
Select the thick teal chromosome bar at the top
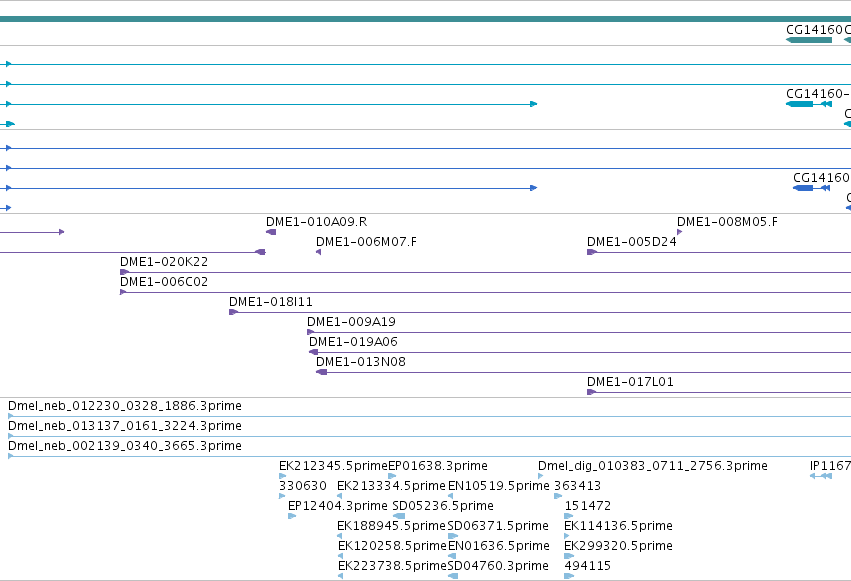coord(426,19)
